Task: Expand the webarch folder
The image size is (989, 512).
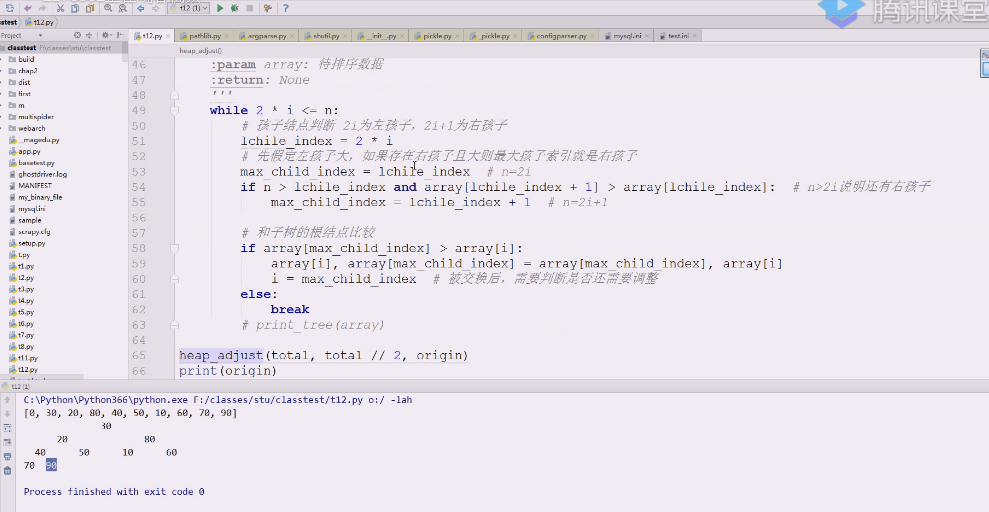Action: pyautogui.click(x=2, y=128)
